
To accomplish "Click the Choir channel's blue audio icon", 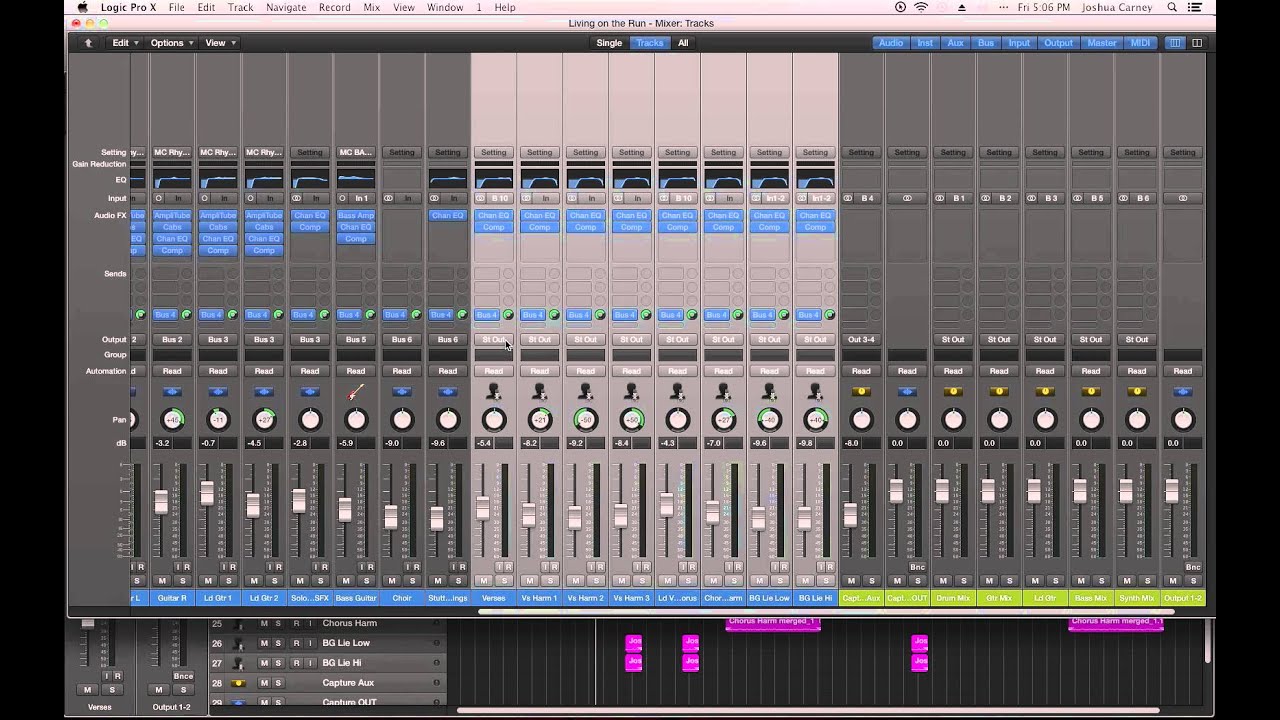I will pos(402,392).
